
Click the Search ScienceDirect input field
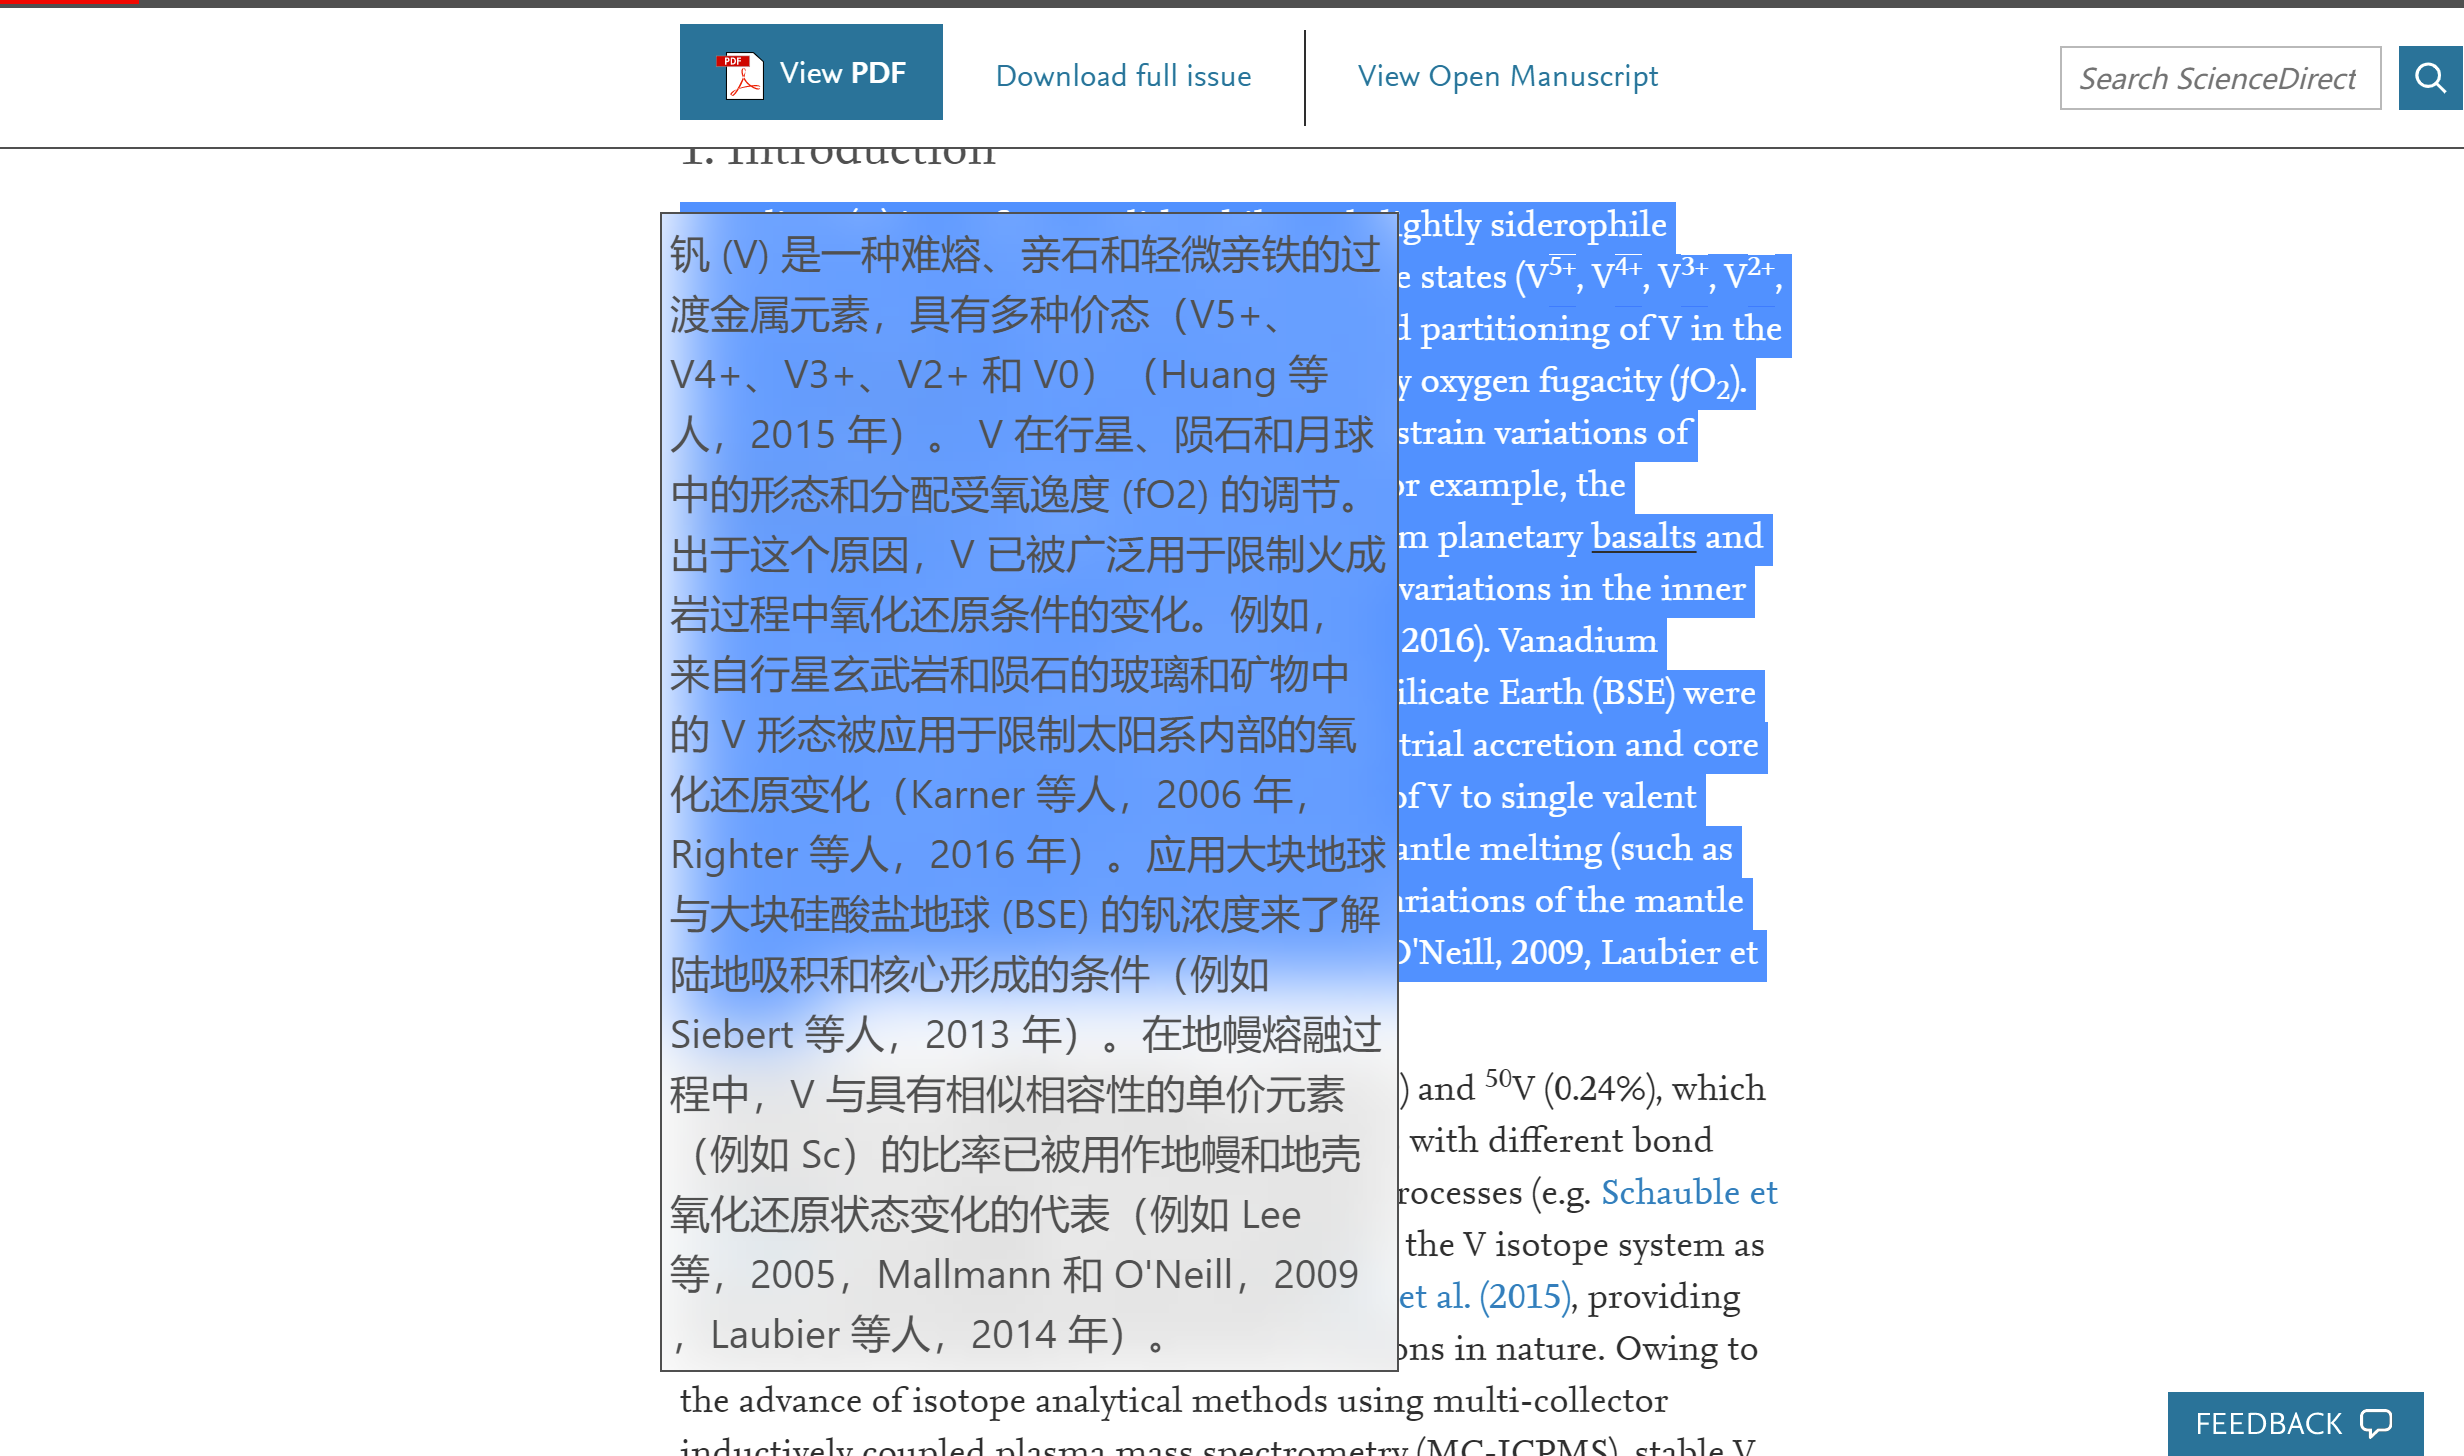(2219, 78)
